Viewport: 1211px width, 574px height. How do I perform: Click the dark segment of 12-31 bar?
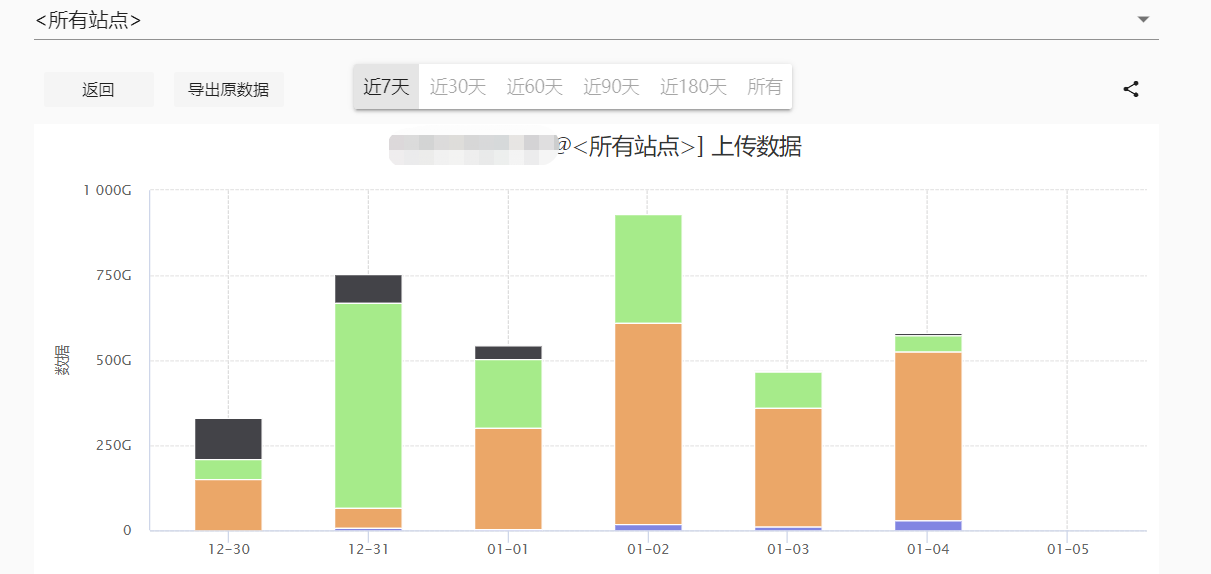point(368,289)
